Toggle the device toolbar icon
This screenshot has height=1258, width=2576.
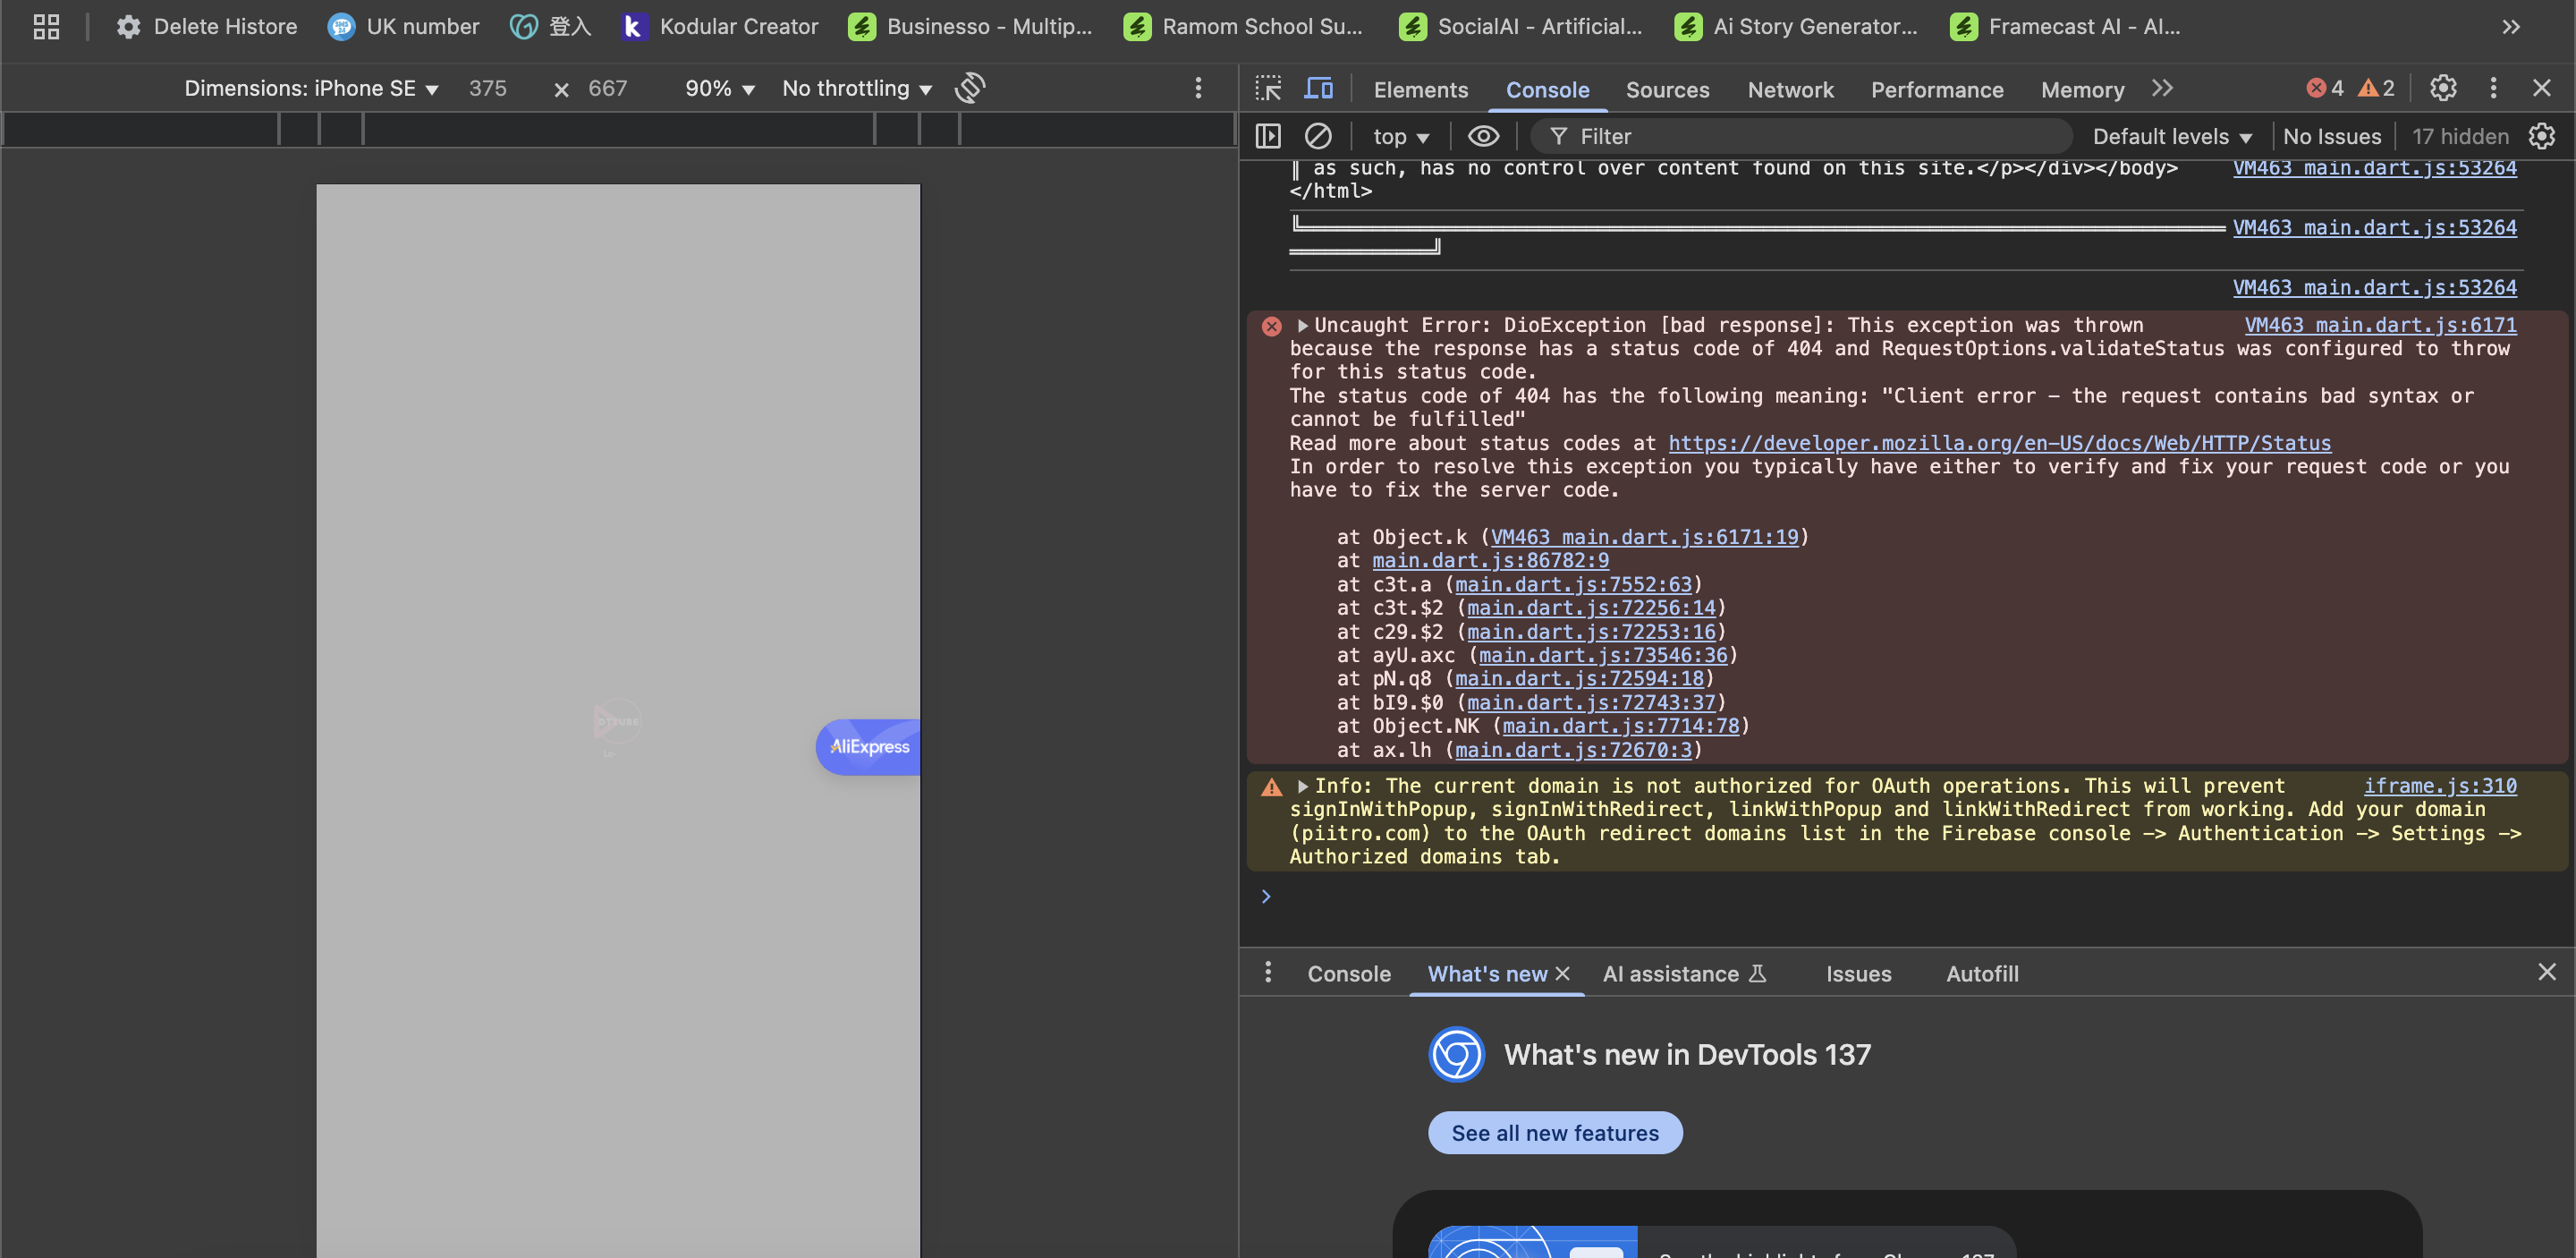tap(1318, 89)
